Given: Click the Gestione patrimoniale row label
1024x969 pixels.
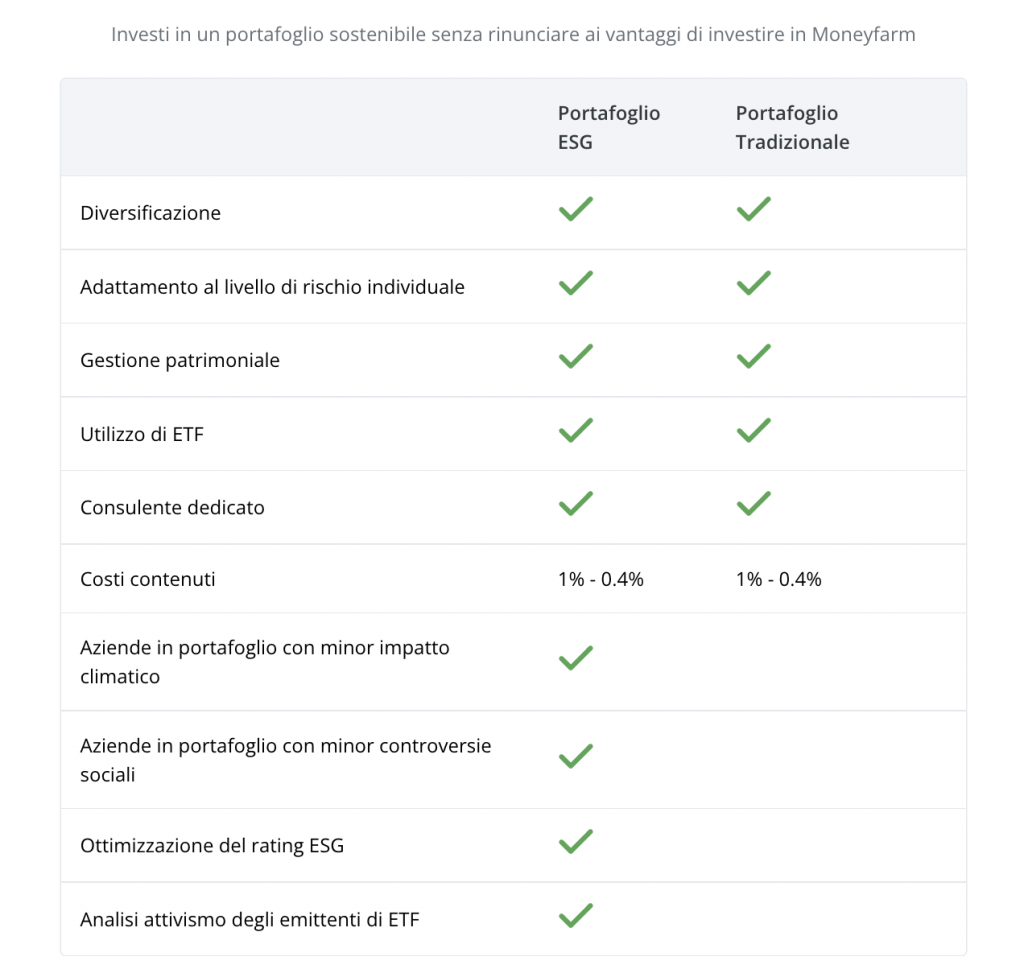Looking at the screenshot, I should coord(180,360).
